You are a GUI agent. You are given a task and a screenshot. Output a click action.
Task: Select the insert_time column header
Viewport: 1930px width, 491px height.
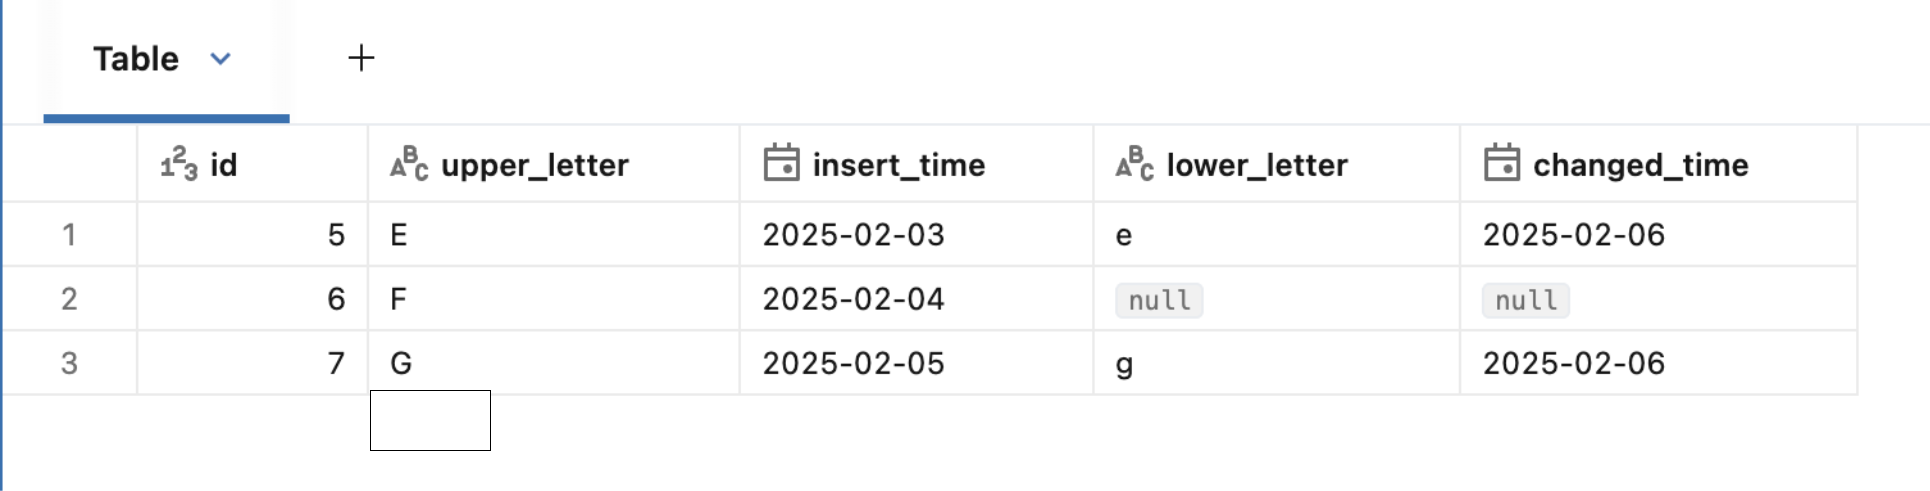coord(898,165)
